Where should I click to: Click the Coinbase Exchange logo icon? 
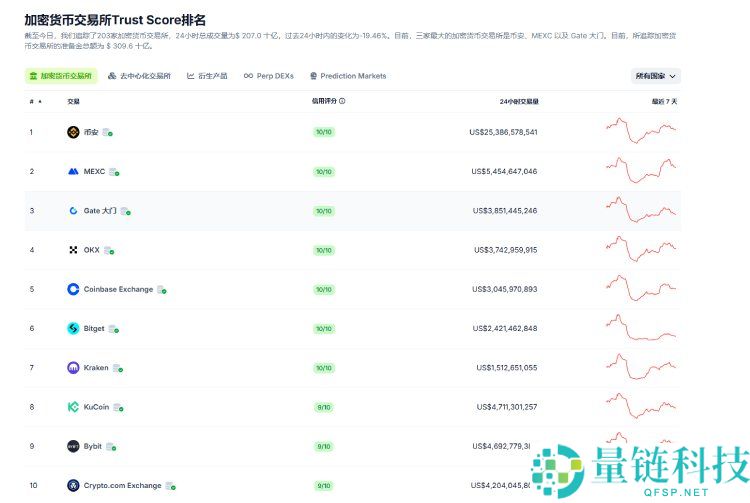click(73, 289)
